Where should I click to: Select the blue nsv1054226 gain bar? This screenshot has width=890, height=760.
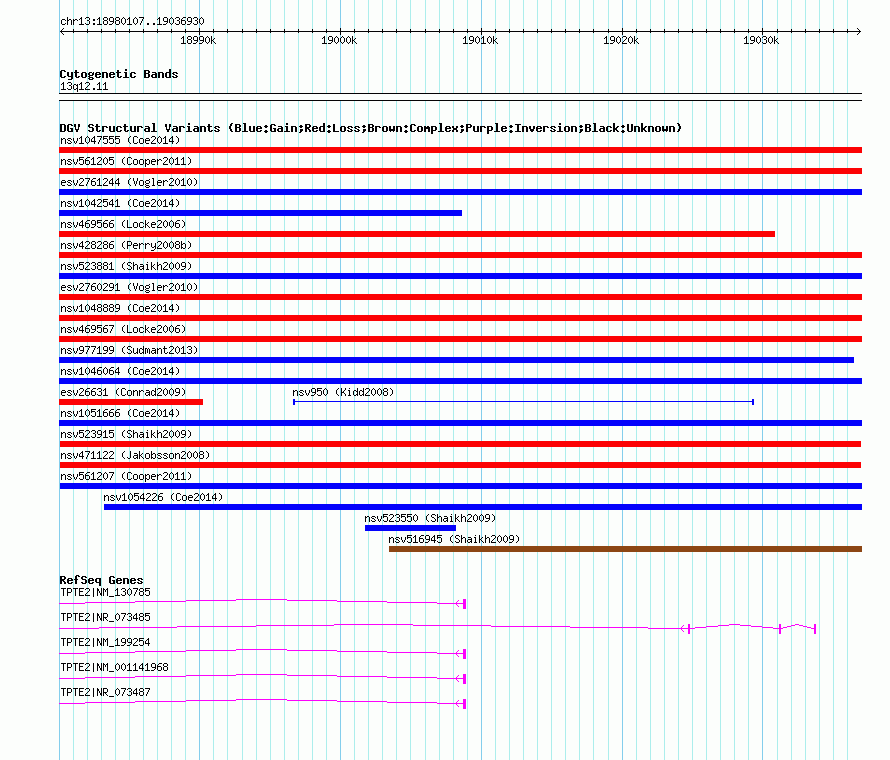click(483, 507)
